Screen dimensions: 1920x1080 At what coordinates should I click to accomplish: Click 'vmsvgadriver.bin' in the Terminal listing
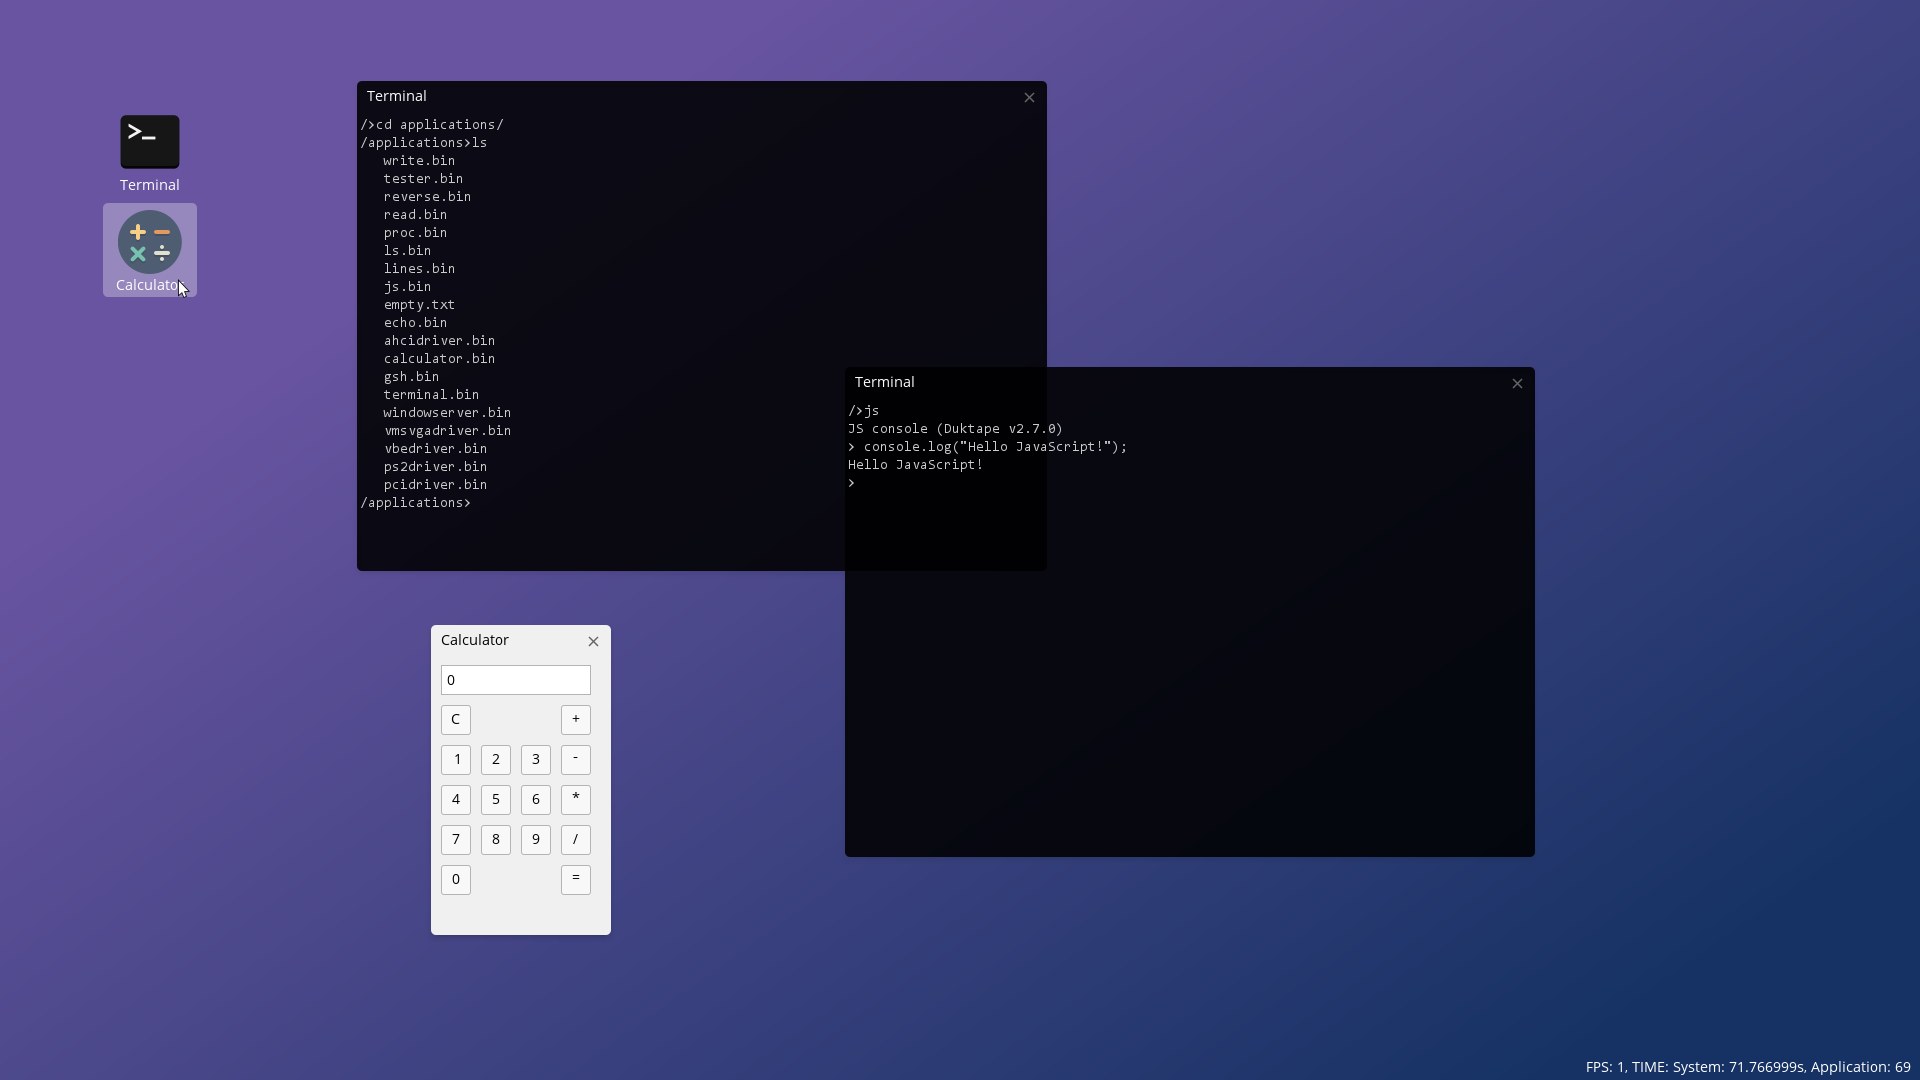point(447,431)
